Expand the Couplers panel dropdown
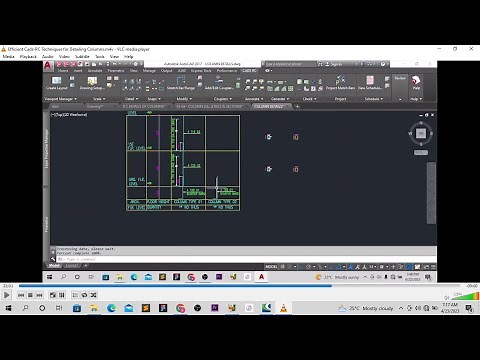The width and height of the screenshot is (480, 360). (223, 99)
